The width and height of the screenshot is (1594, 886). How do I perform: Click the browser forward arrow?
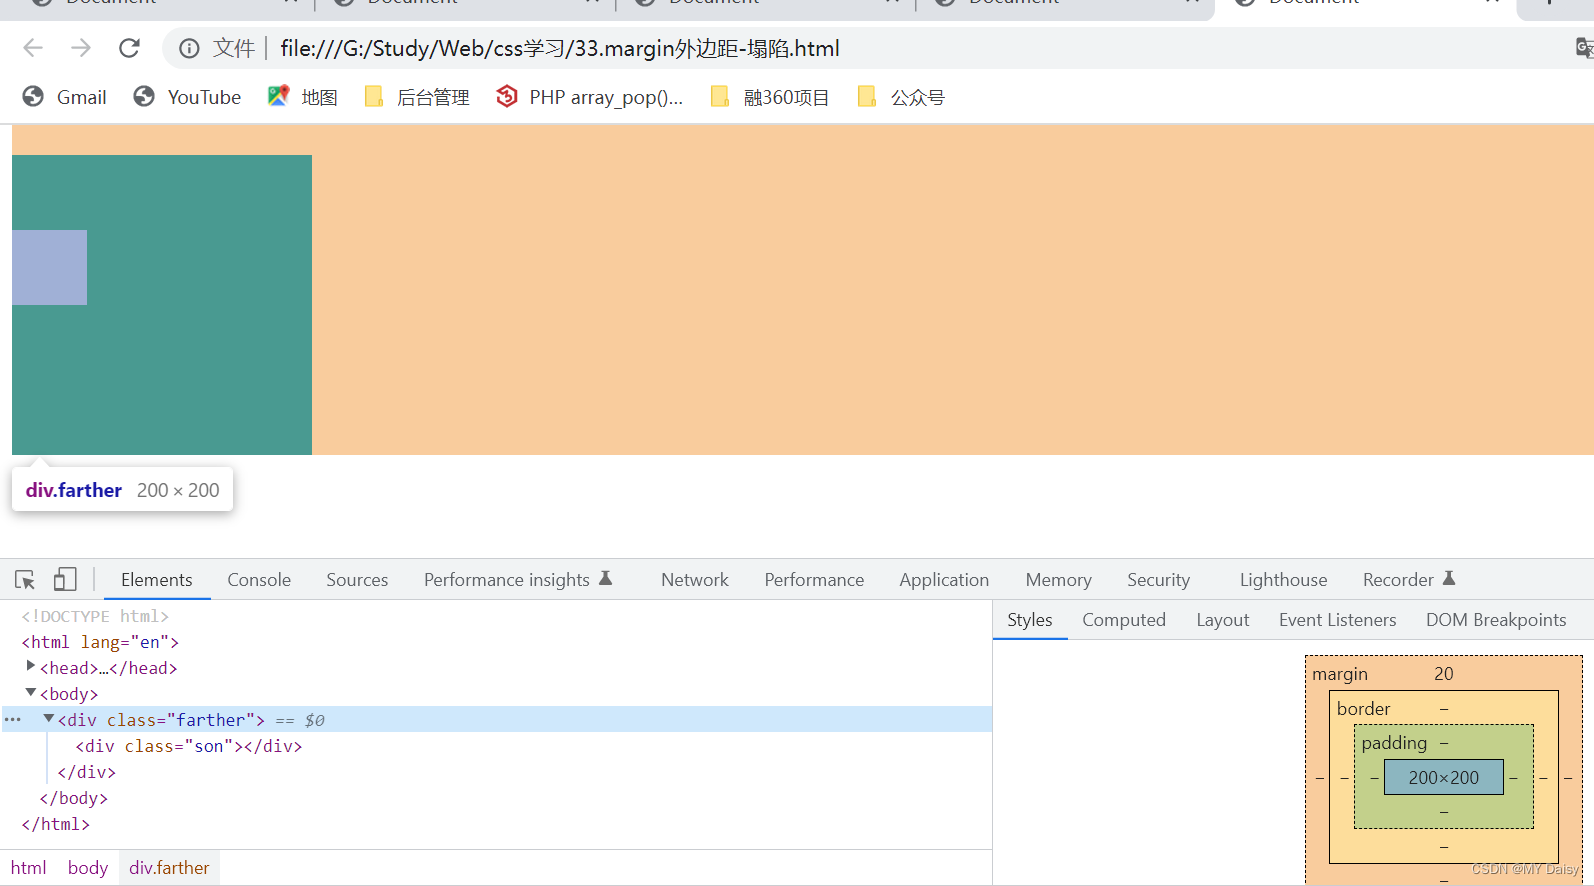pos(81,48)
